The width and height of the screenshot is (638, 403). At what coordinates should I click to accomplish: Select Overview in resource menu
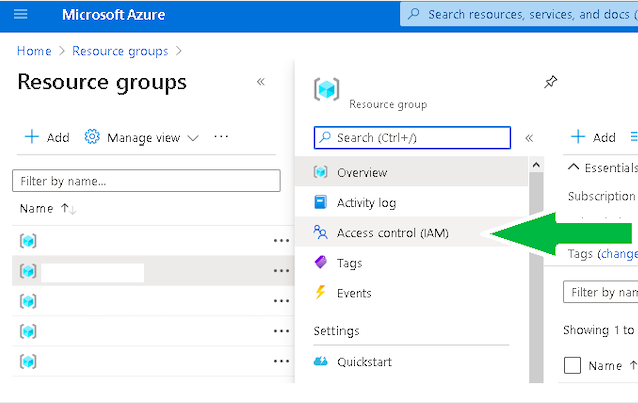pyautogui.click(x=411, y=172)
